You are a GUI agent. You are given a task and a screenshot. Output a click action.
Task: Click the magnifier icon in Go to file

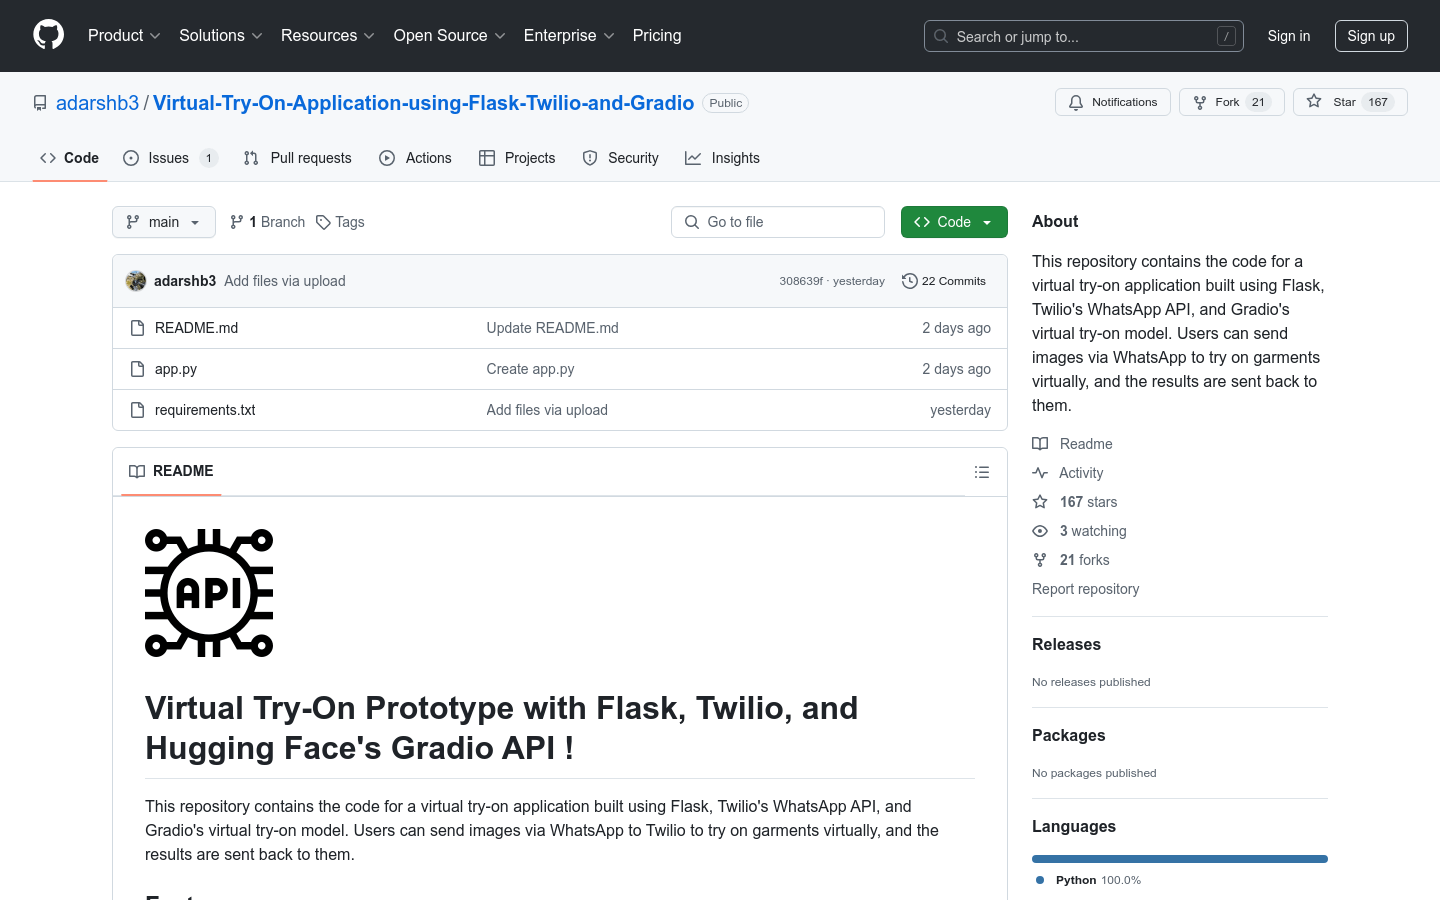coord(692,222)
